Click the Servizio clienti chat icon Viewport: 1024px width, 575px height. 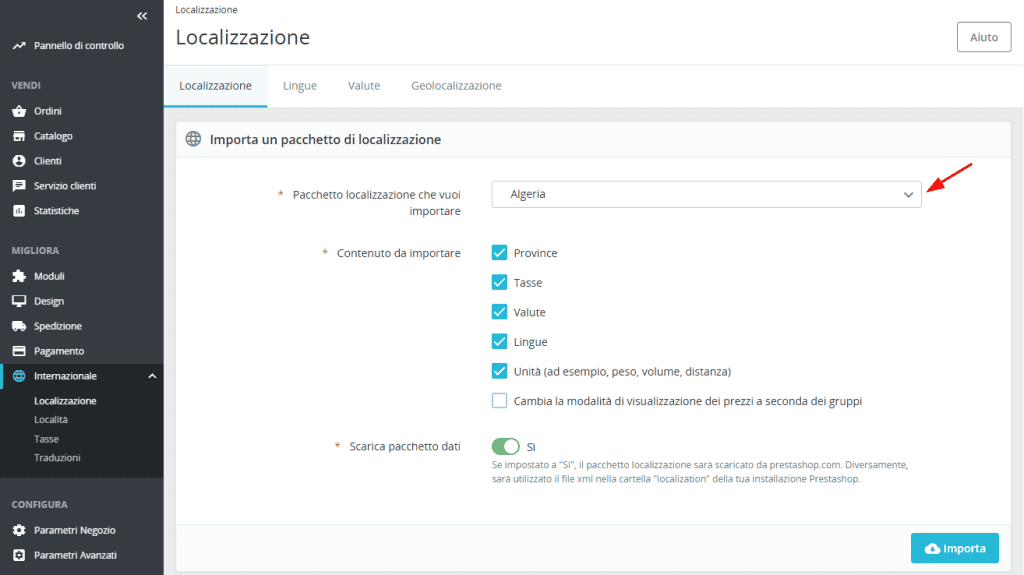tap(19, 186)
